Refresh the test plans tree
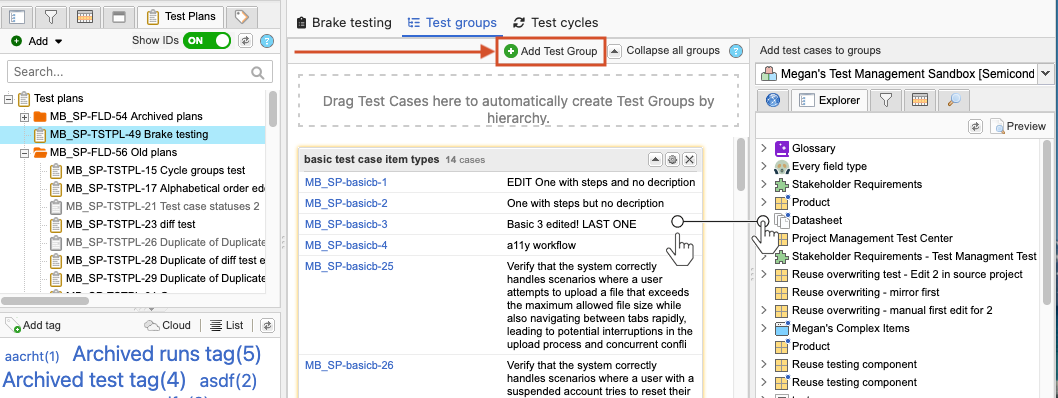The height and width of the screenshot is (398, 1058). click(x=247, y=40)
